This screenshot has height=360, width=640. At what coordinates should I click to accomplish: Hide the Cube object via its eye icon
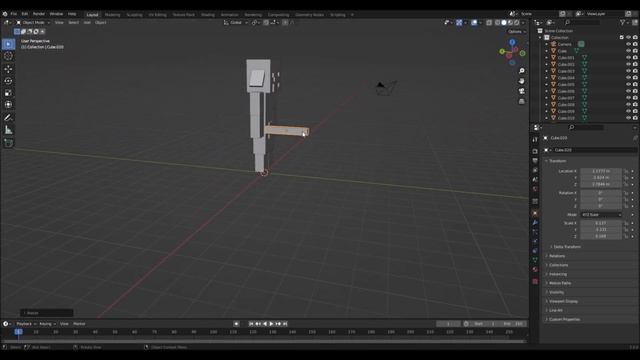pyautogui.click(x=628, y=51)
